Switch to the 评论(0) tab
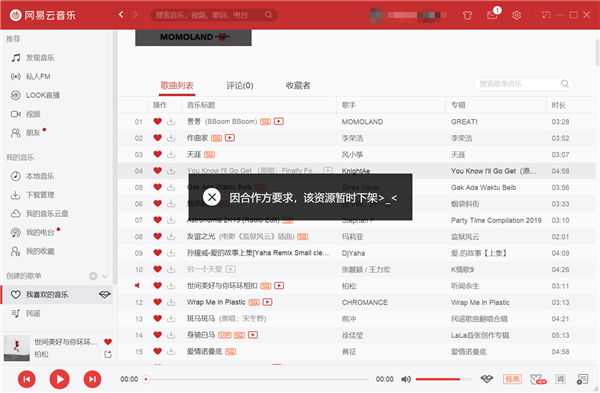 [240, 85]
